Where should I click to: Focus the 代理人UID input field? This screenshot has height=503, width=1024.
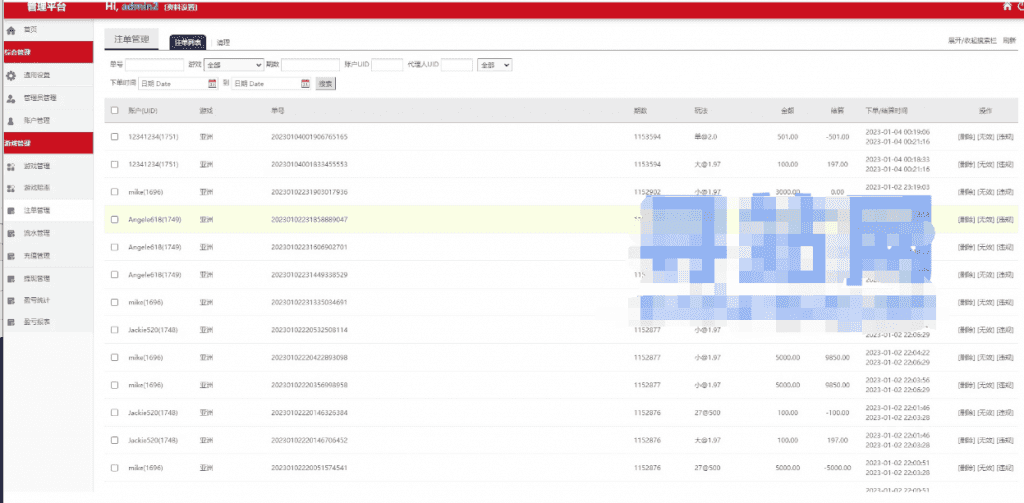457,65
